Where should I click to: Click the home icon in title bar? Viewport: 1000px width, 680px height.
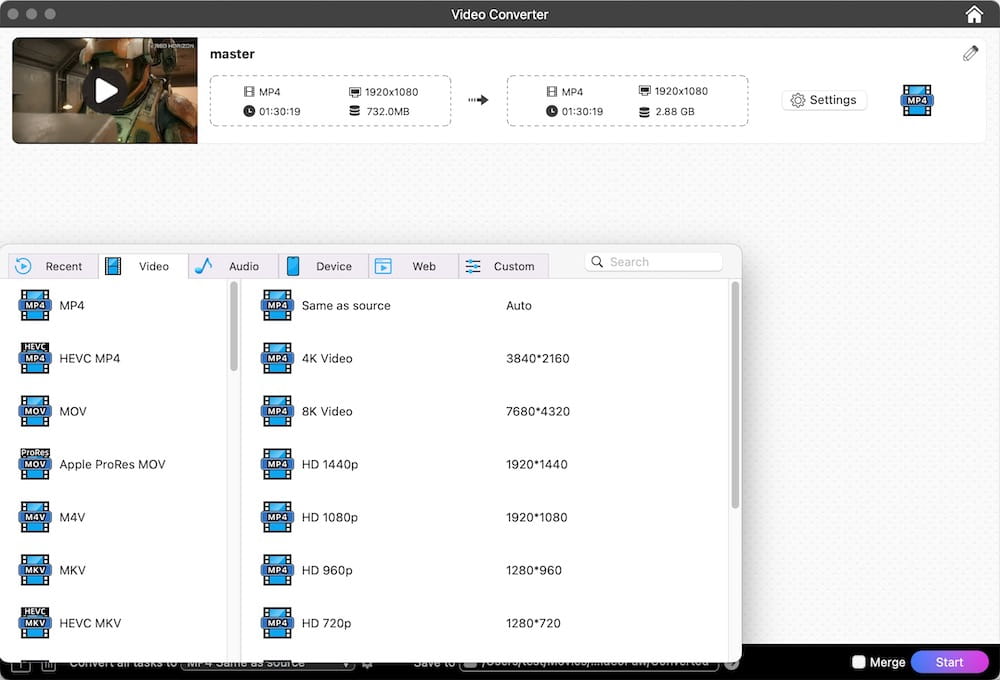(974, 14)
